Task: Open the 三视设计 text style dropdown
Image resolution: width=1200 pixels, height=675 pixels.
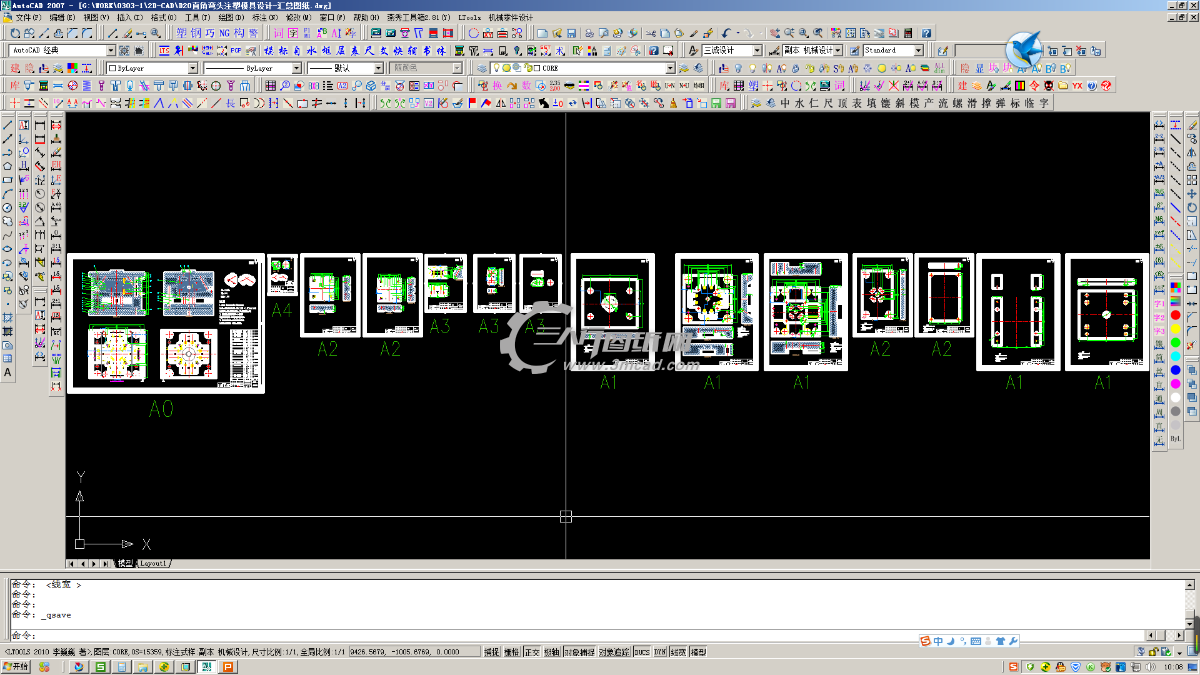Action: click(732, 50)
